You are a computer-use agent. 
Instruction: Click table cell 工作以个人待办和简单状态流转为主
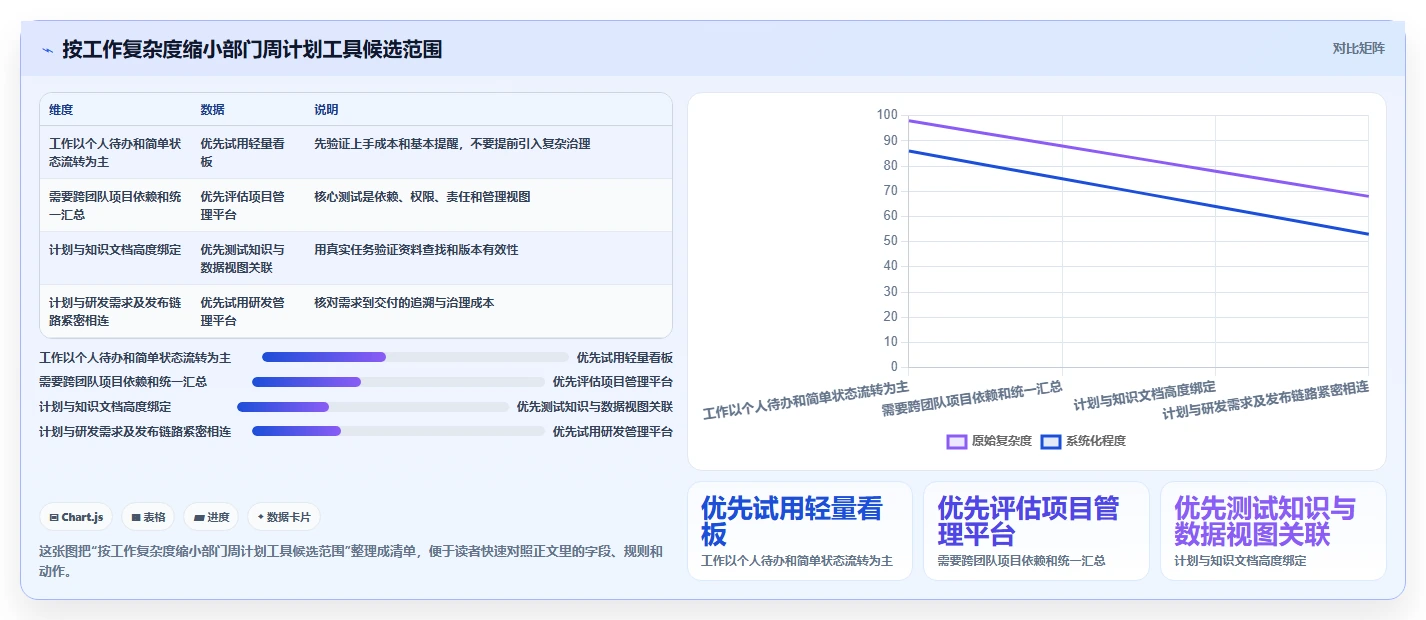pos(115,152)
